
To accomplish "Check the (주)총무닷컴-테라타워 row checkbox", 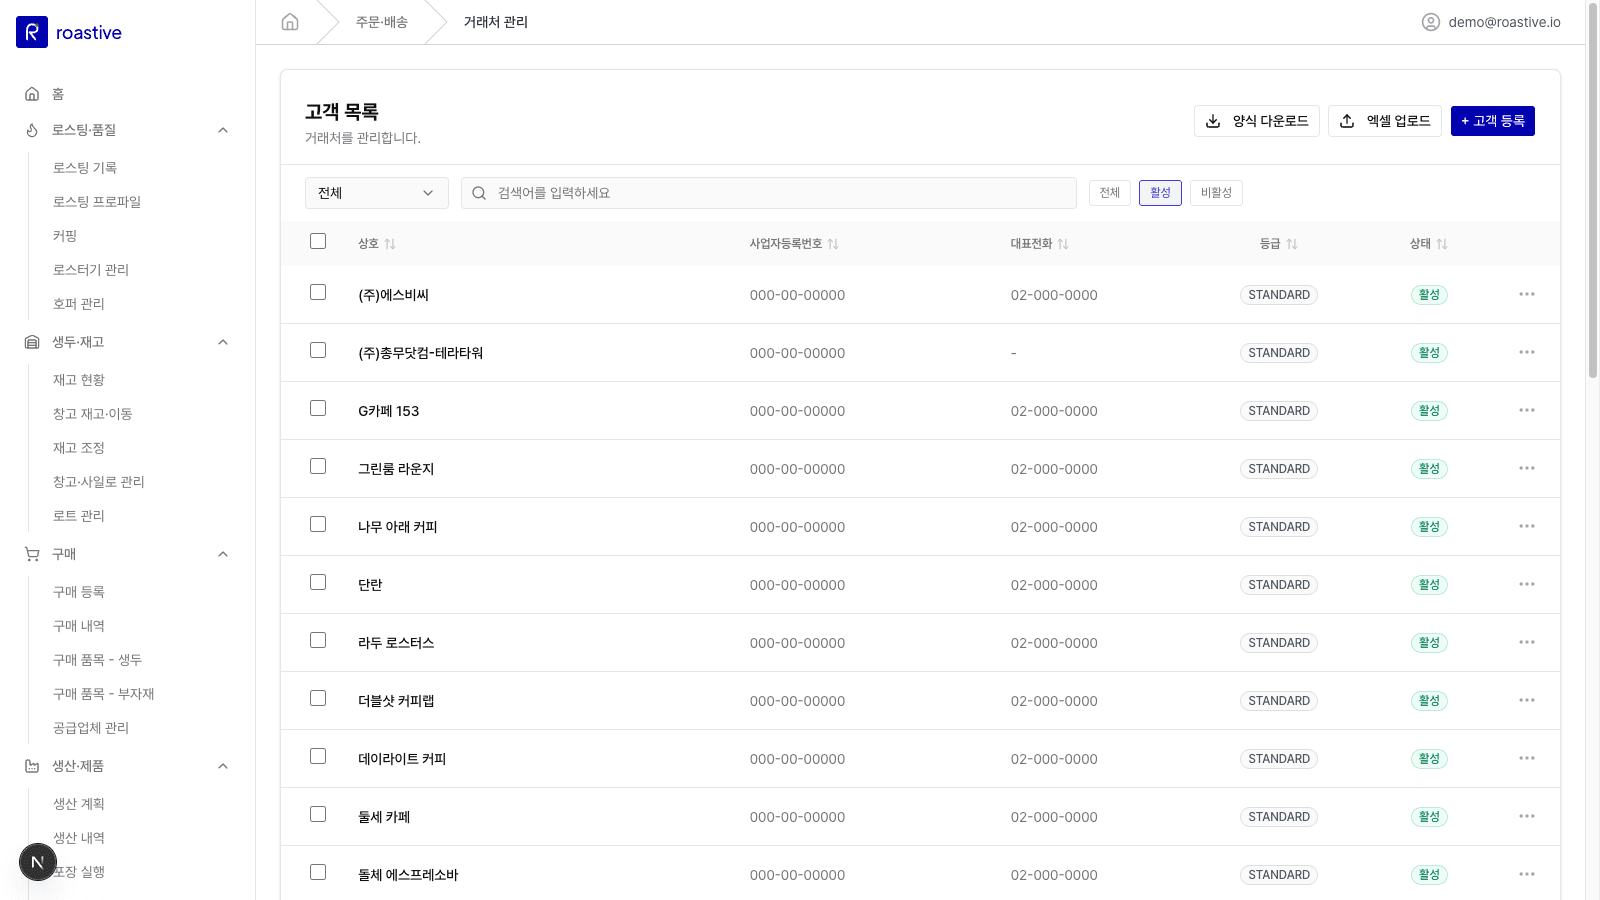I will pyautogui.click(x=318, y=350).
